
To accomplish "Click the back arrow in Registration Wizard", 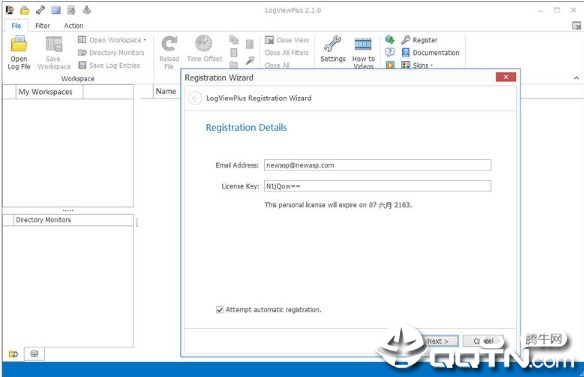I will click(x=195, y=98).
